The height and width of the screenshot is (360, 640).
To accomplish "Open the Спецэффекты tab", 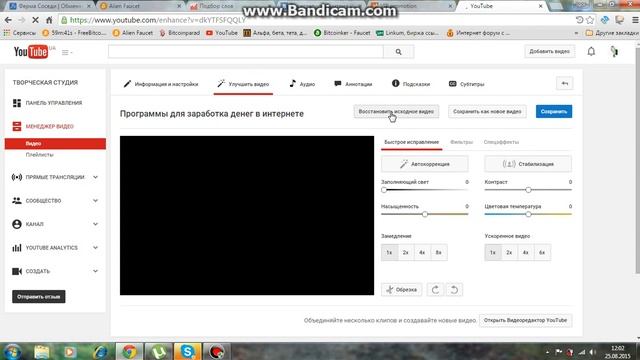I will click(x=501, y=142).
